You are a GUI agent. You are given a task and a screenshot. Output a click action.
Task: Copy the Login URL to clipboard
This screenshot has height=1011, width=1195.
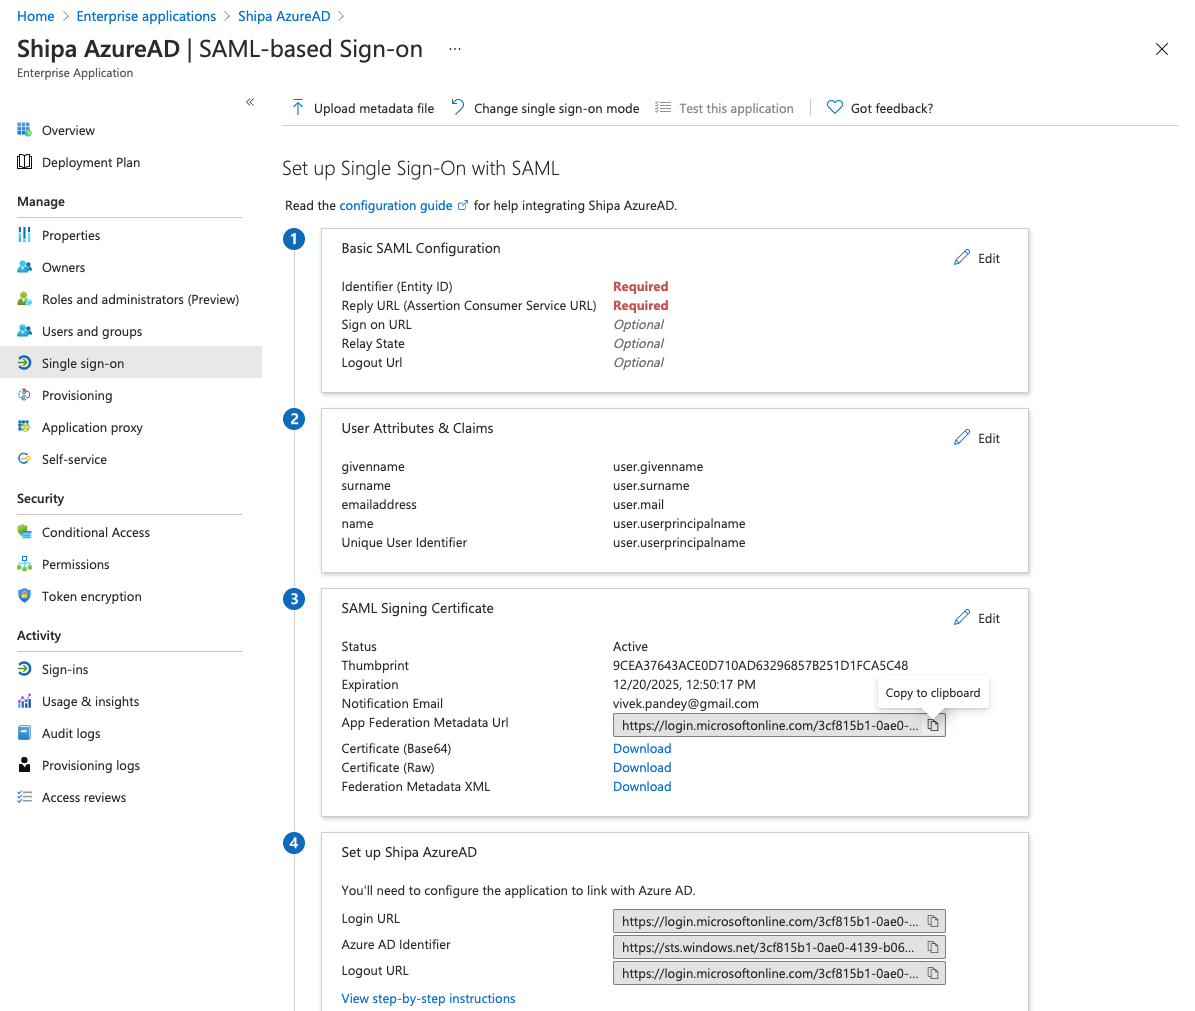tap(933, 921)
